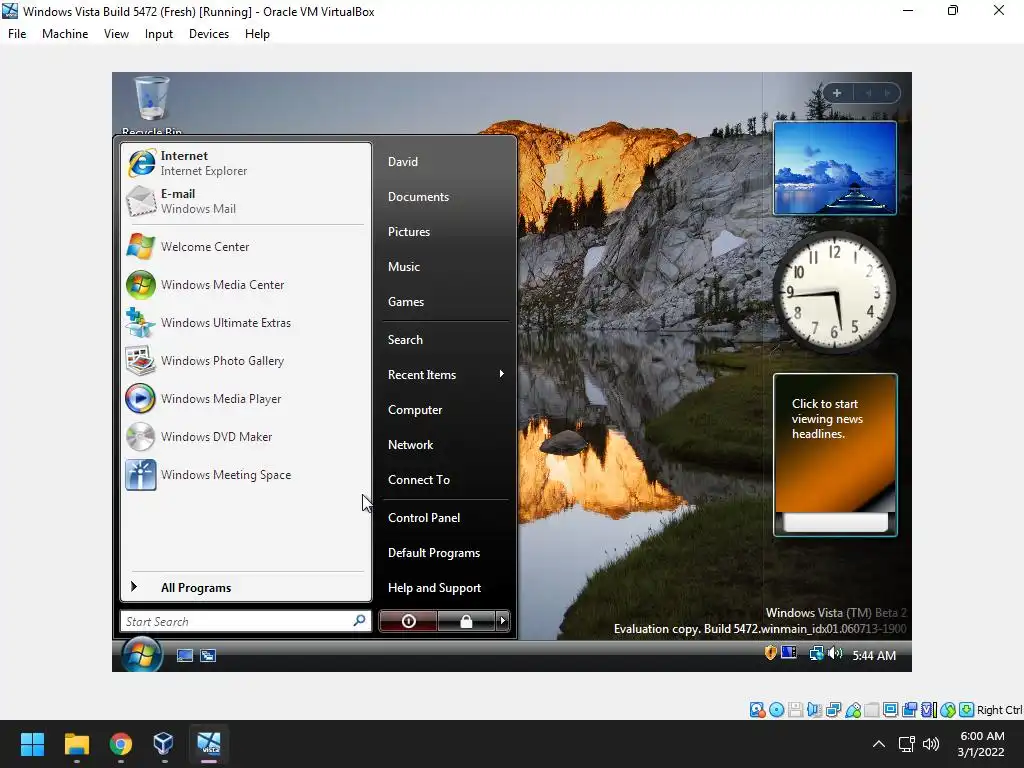This screenshot has width=1024, height=768.
Task: Open Windows Mail E-mail entry
Action: (x=246, y=201)
